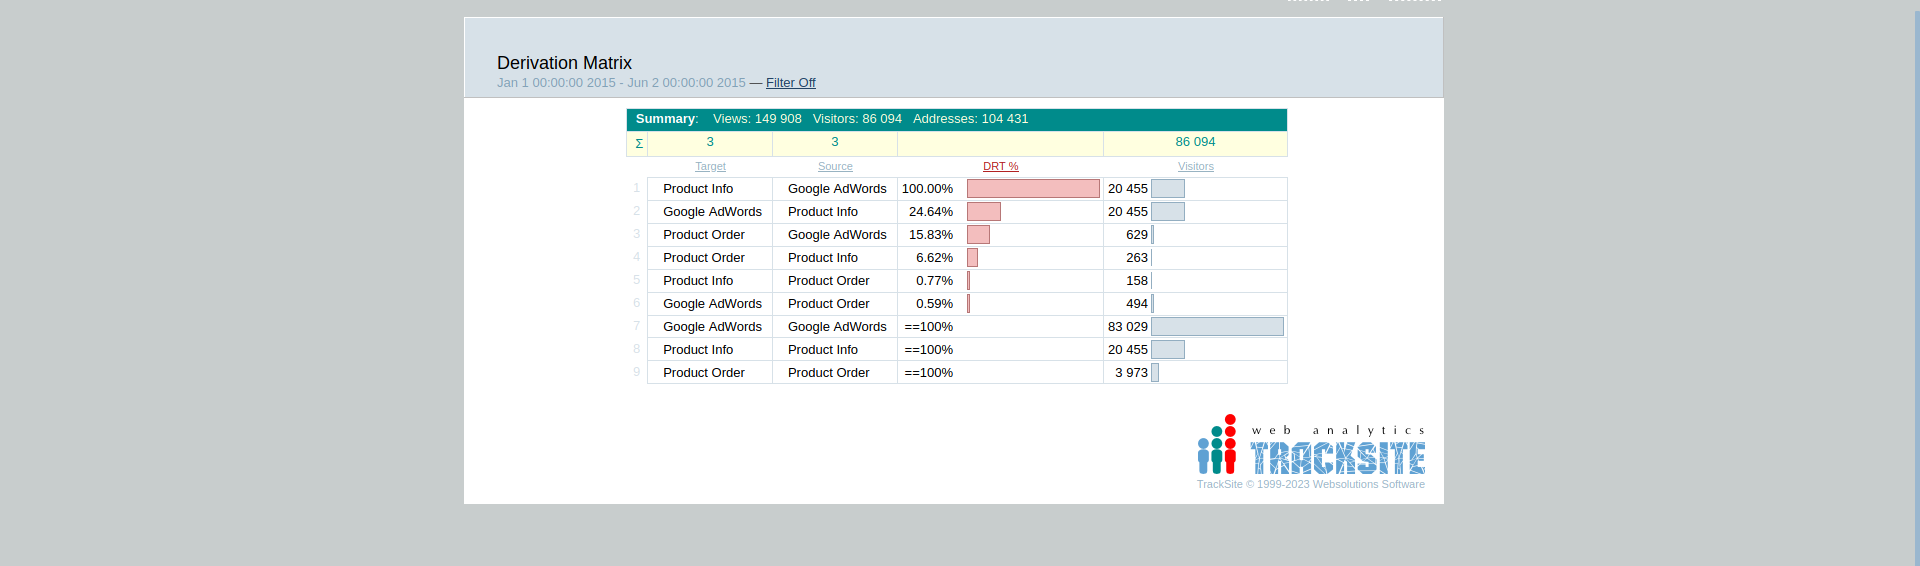Sort by DRT % column header
This screenshot has height=566, width=1920.
click(x=1000, y=167)
